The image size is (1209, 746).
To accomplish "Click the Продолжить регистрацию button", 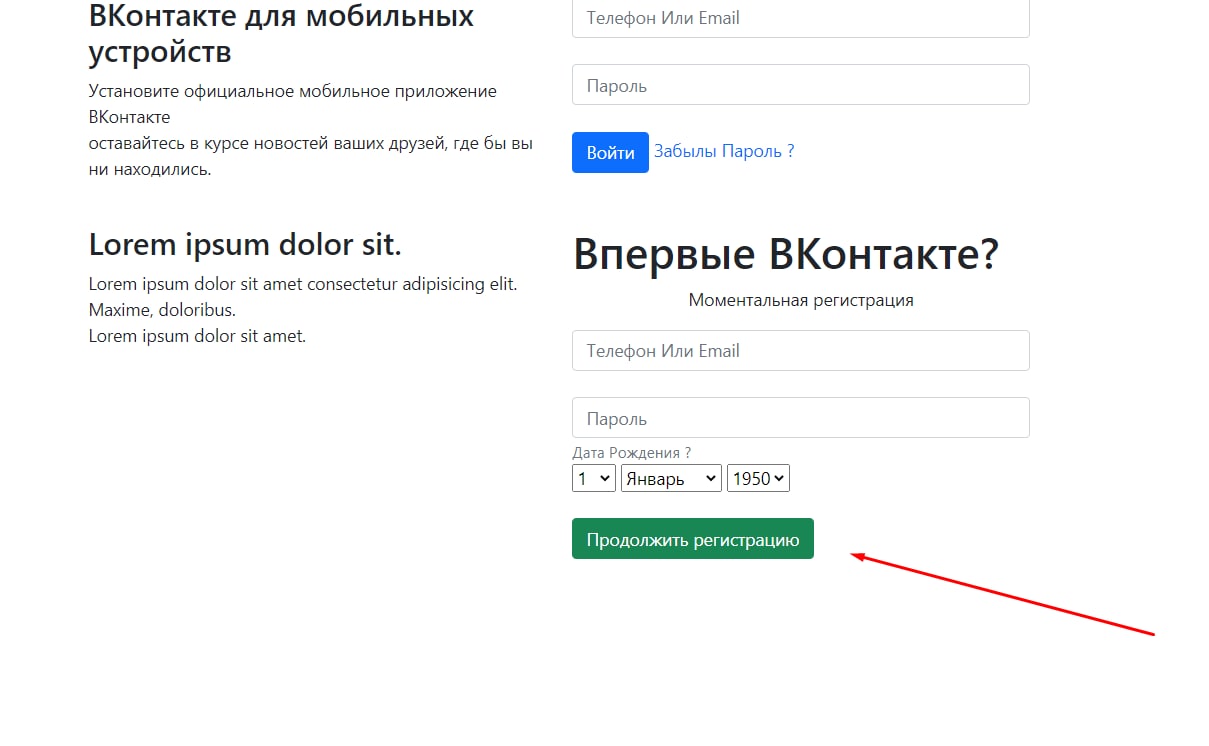I will point(693,539).
